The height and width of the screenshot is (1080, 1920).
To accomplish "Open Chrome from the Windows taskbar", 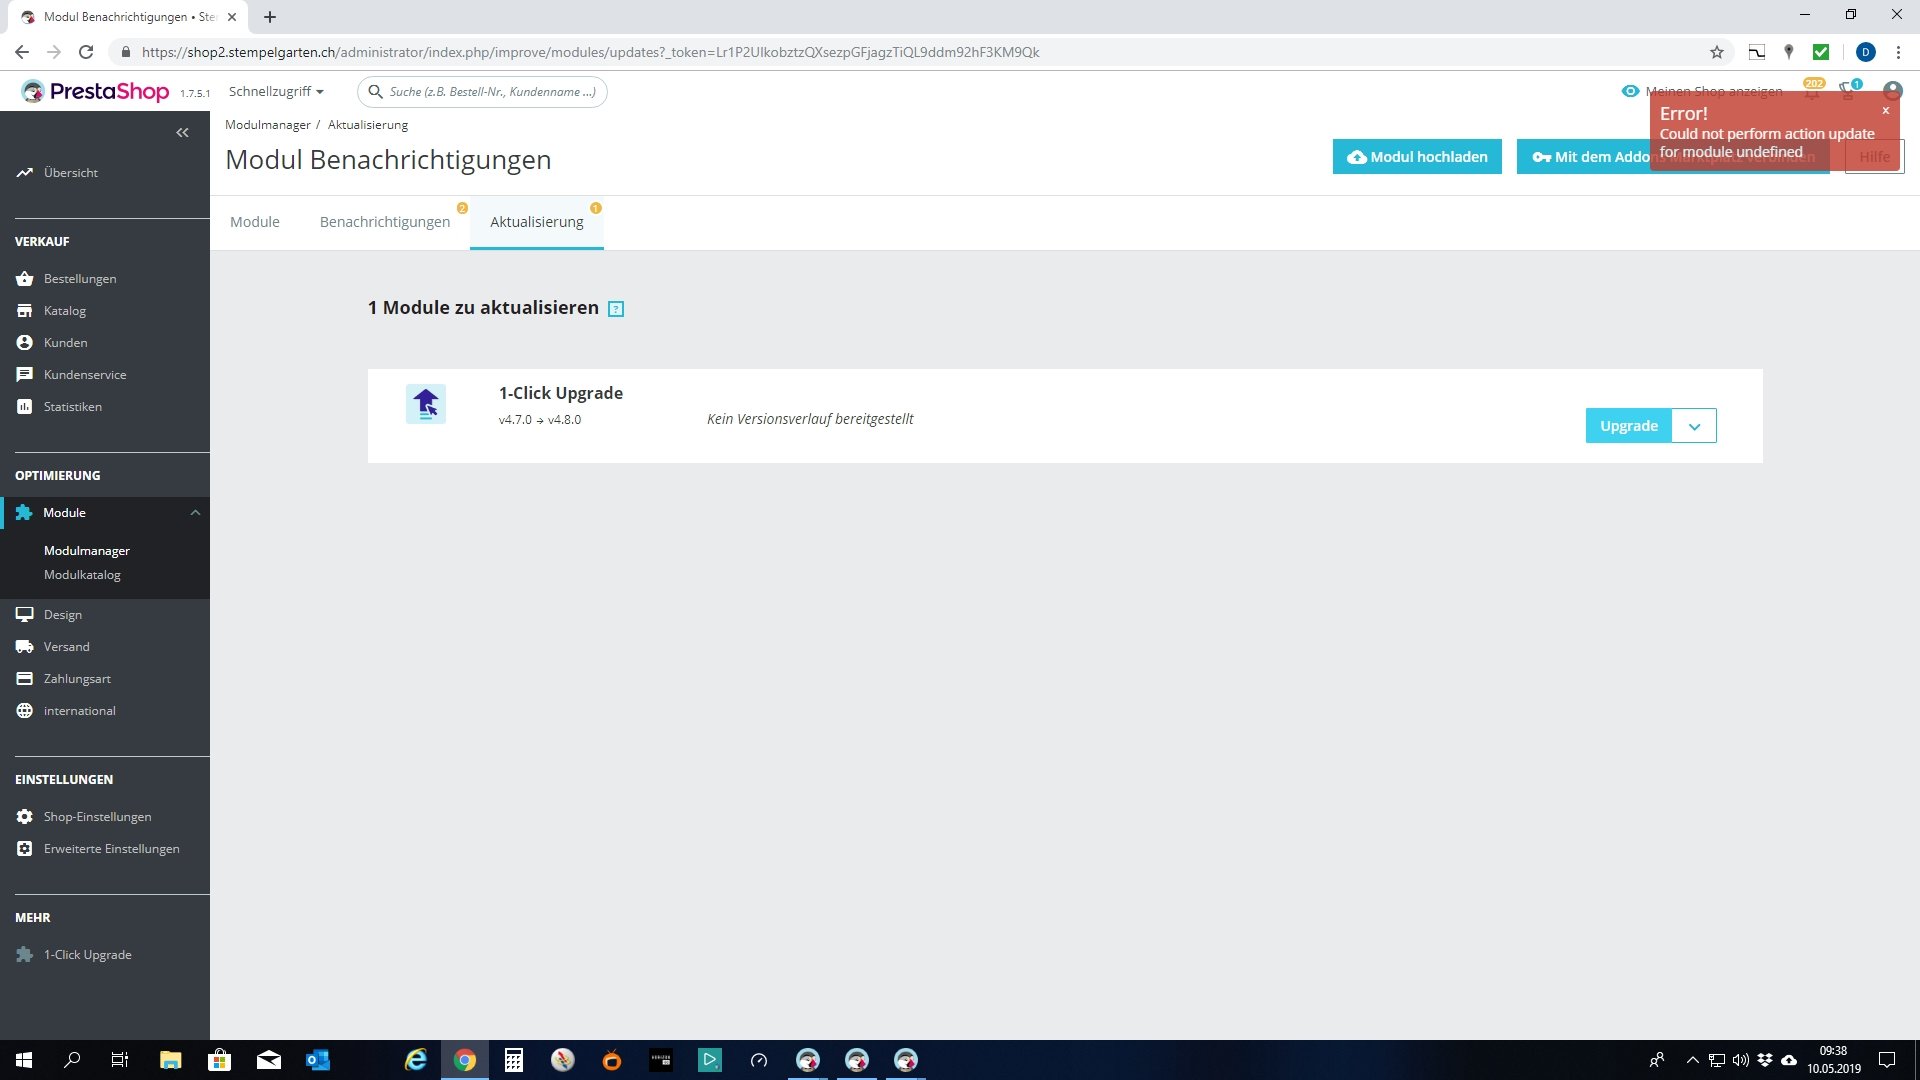I will (465, 1060).
